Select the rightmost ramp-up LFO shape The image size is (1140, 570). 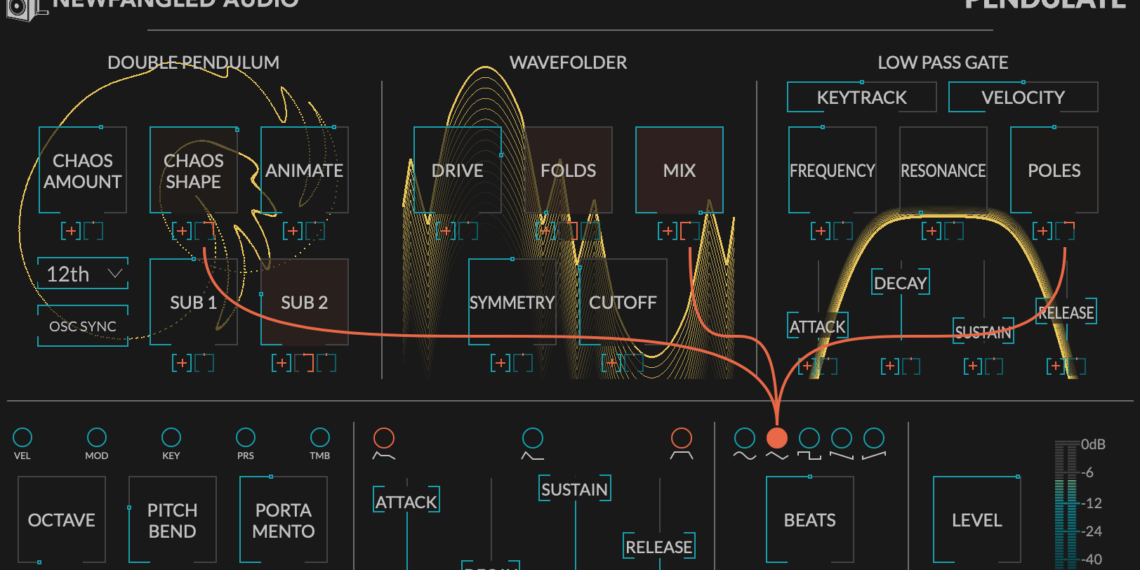click(x=874, y=438)
